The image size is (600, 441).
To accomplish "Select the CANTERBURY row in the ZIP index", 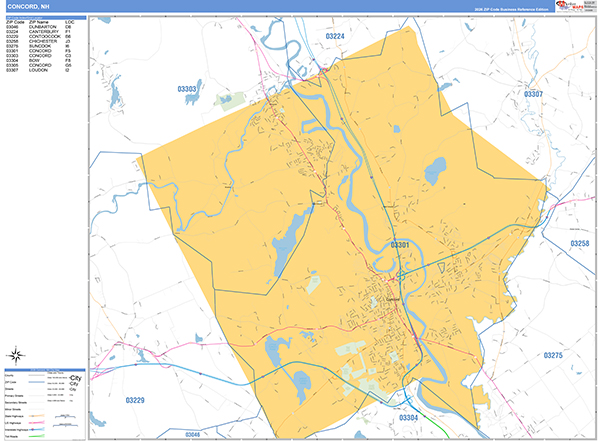I will [x=39, y=32].
